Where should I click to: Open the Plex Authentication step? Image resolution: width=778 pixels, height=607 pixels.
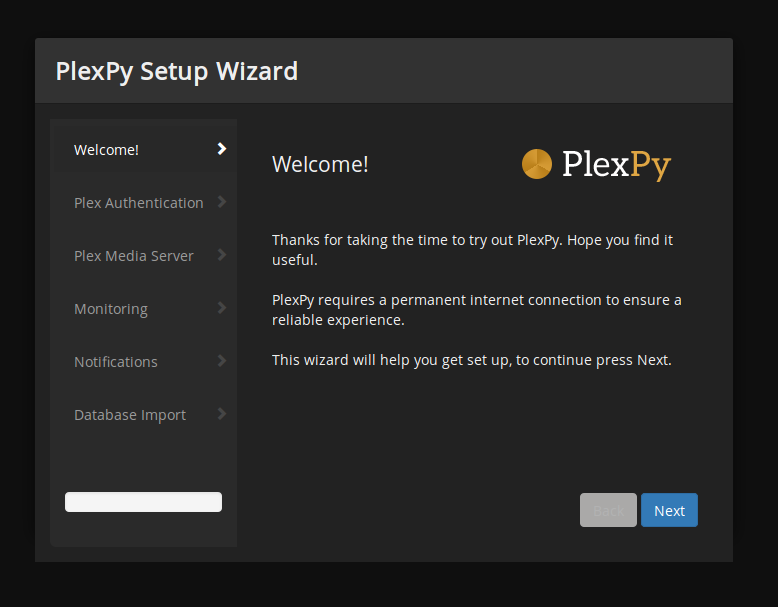143,202
